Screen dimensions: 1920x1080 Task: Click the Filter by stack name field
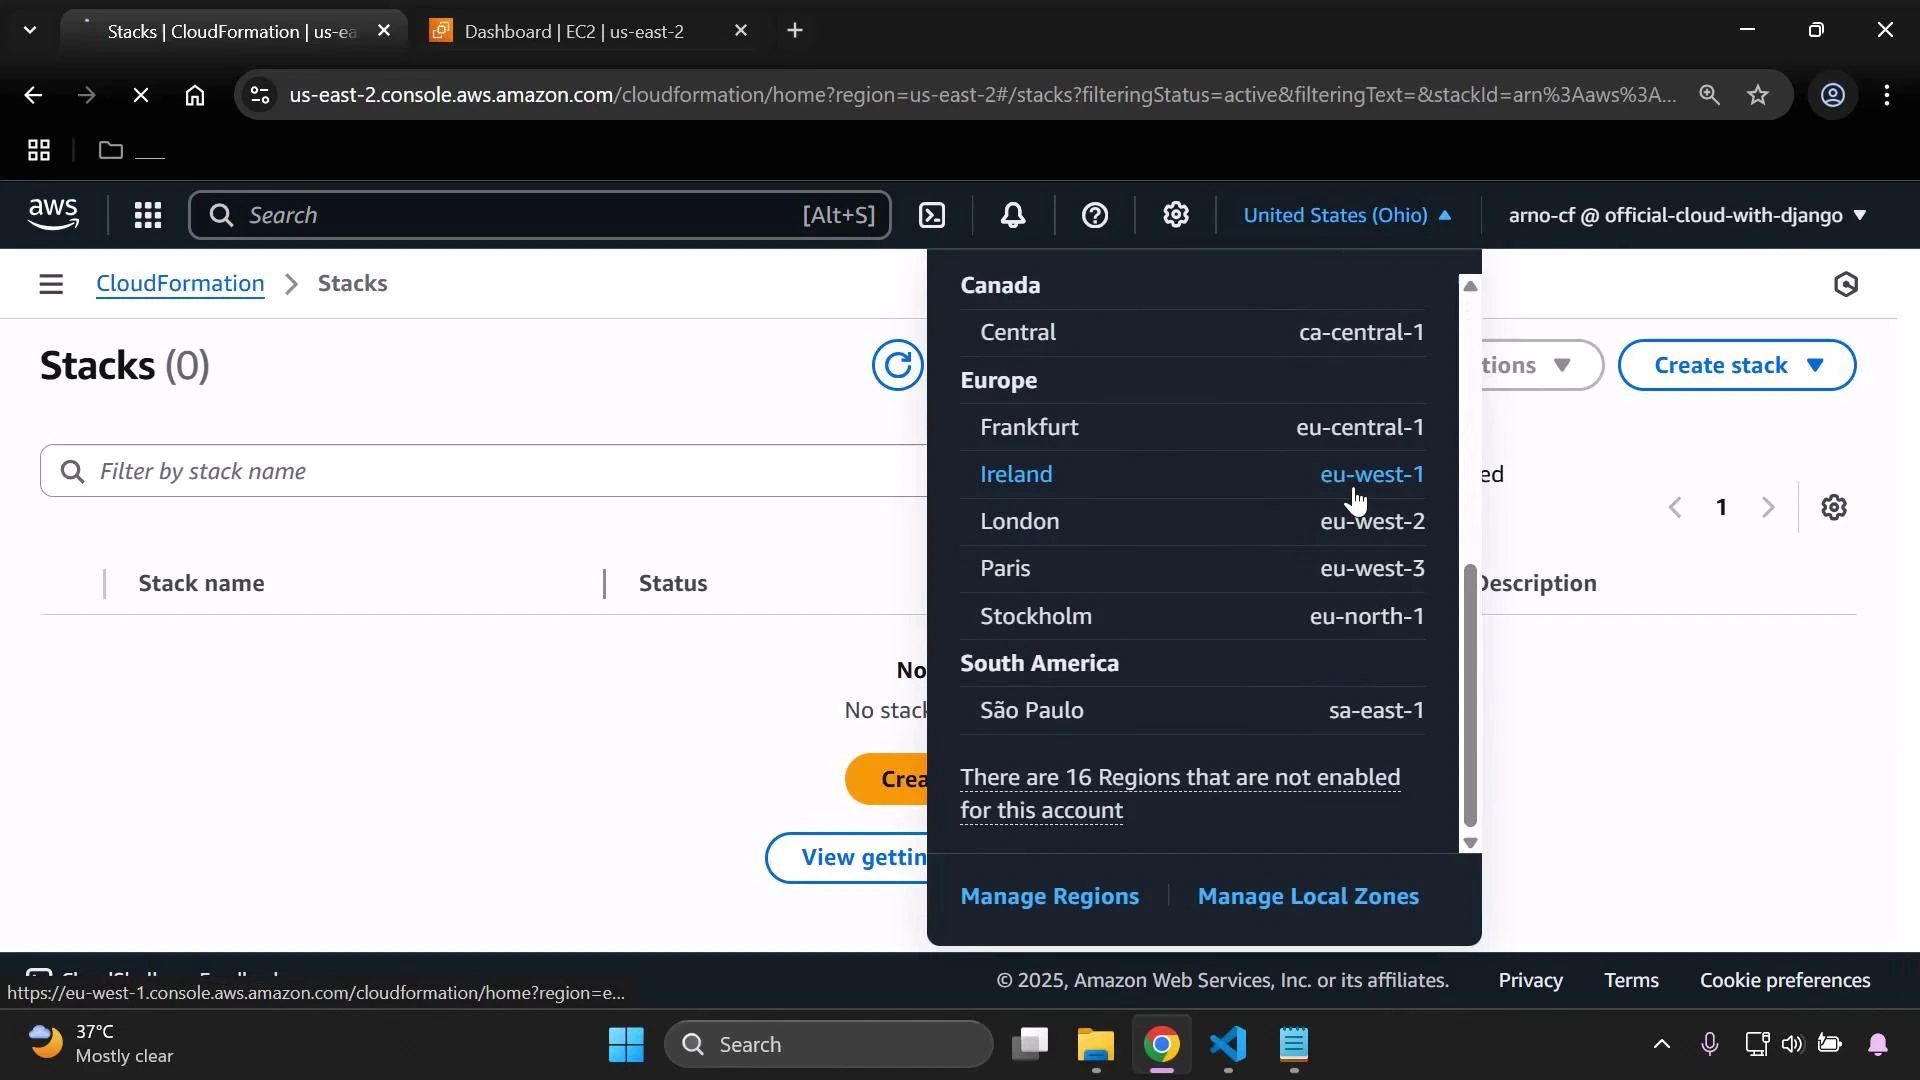[400, 471]
